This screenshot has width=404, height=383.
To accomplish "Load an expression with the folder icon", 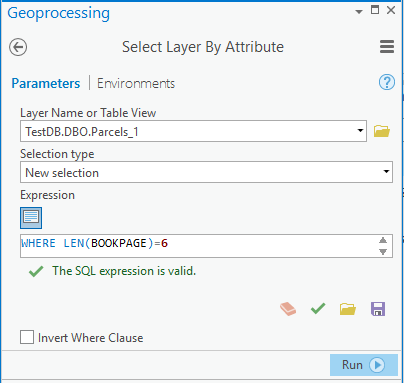I will pos(348,309).
